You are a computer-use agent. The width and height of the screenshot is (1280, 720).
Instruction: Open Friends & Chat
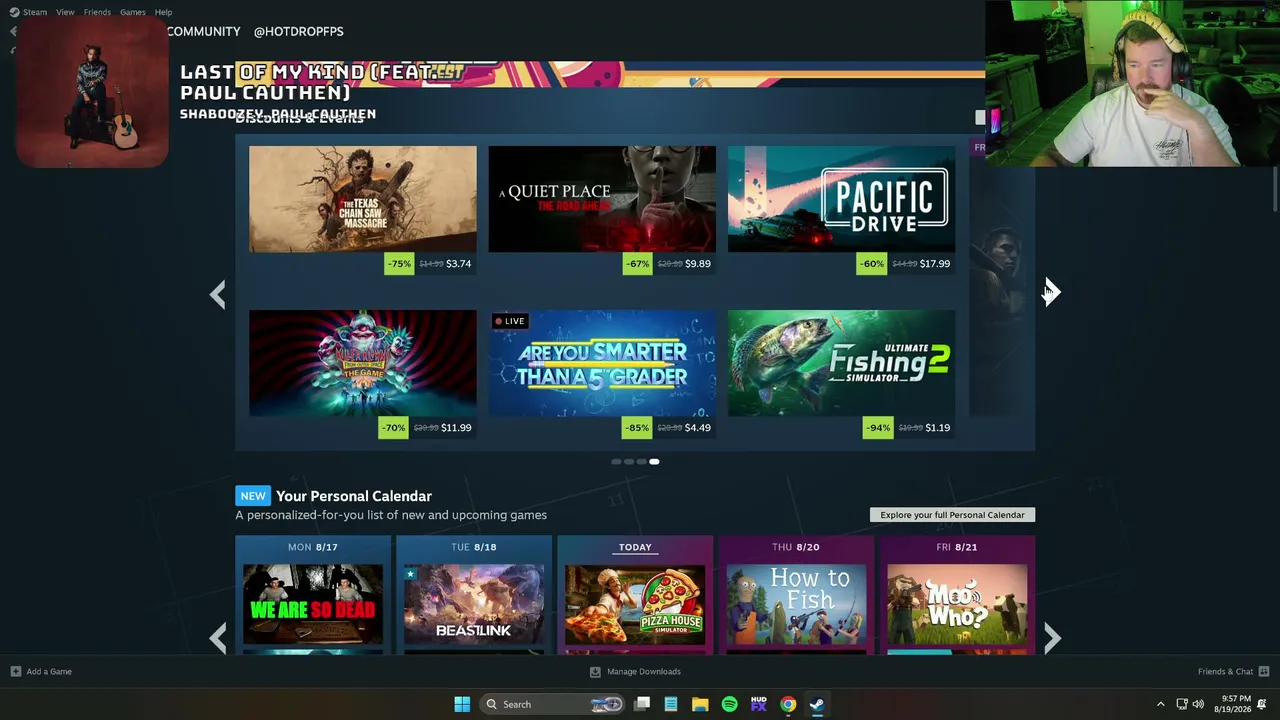[x=1226, y=672]
